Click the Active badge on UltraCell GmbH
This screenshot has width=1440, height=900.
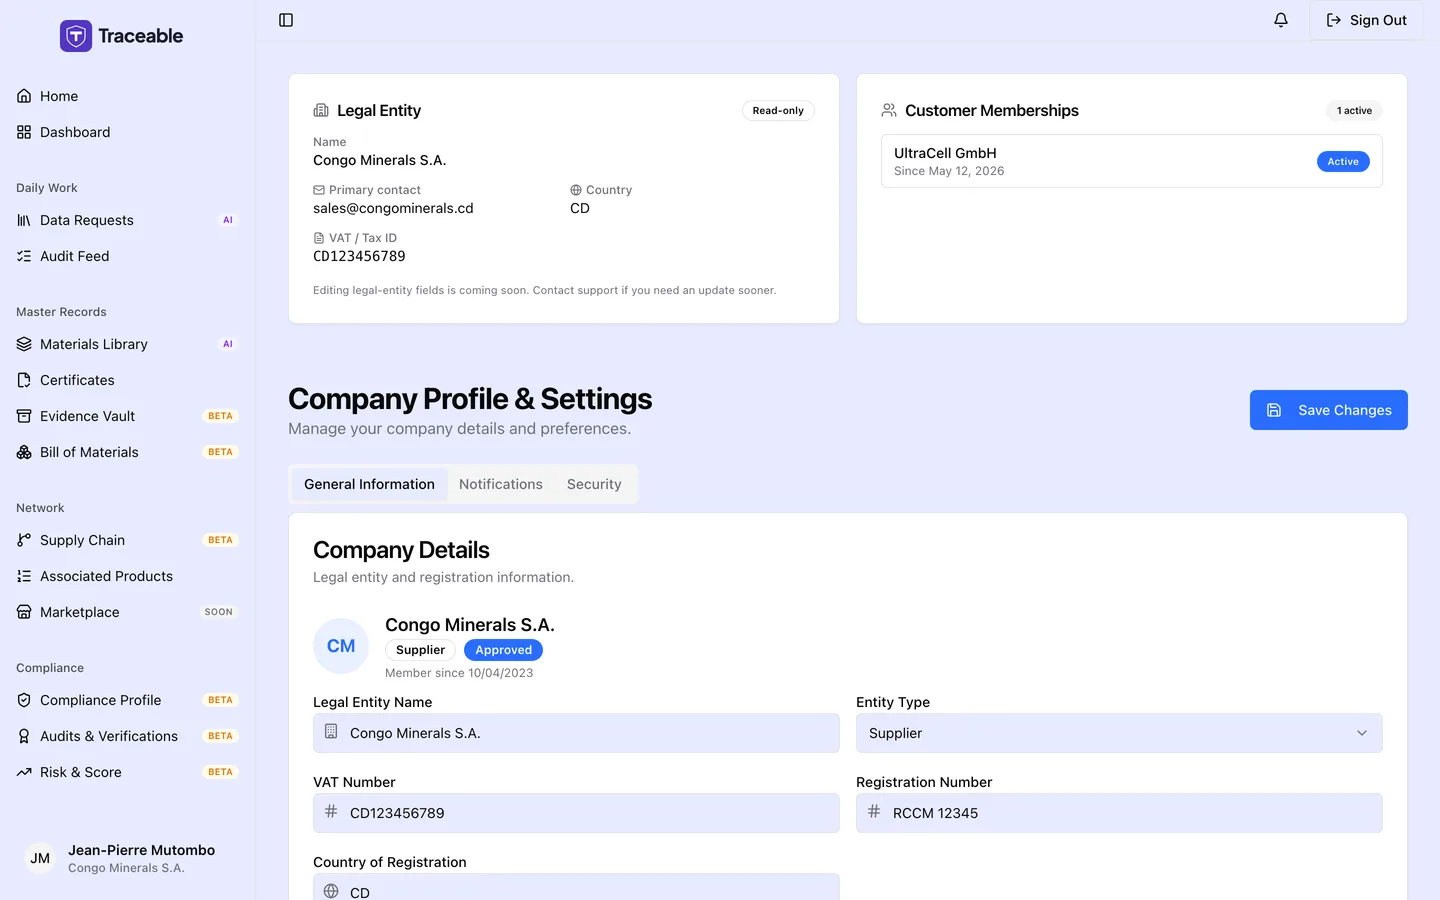coord(1343,161)
